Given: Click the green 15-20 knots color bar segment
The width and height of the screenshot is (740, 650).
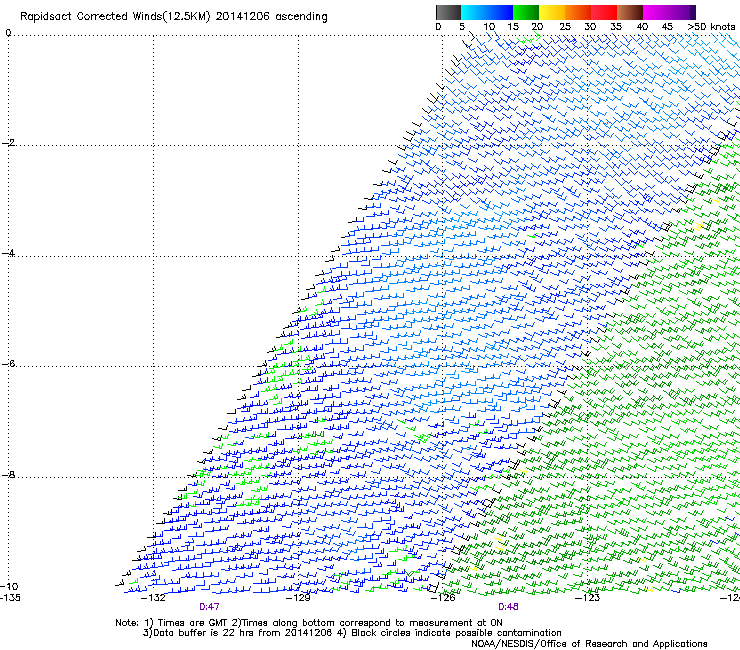Looking at the screenshot, I should tap(526, 12).
